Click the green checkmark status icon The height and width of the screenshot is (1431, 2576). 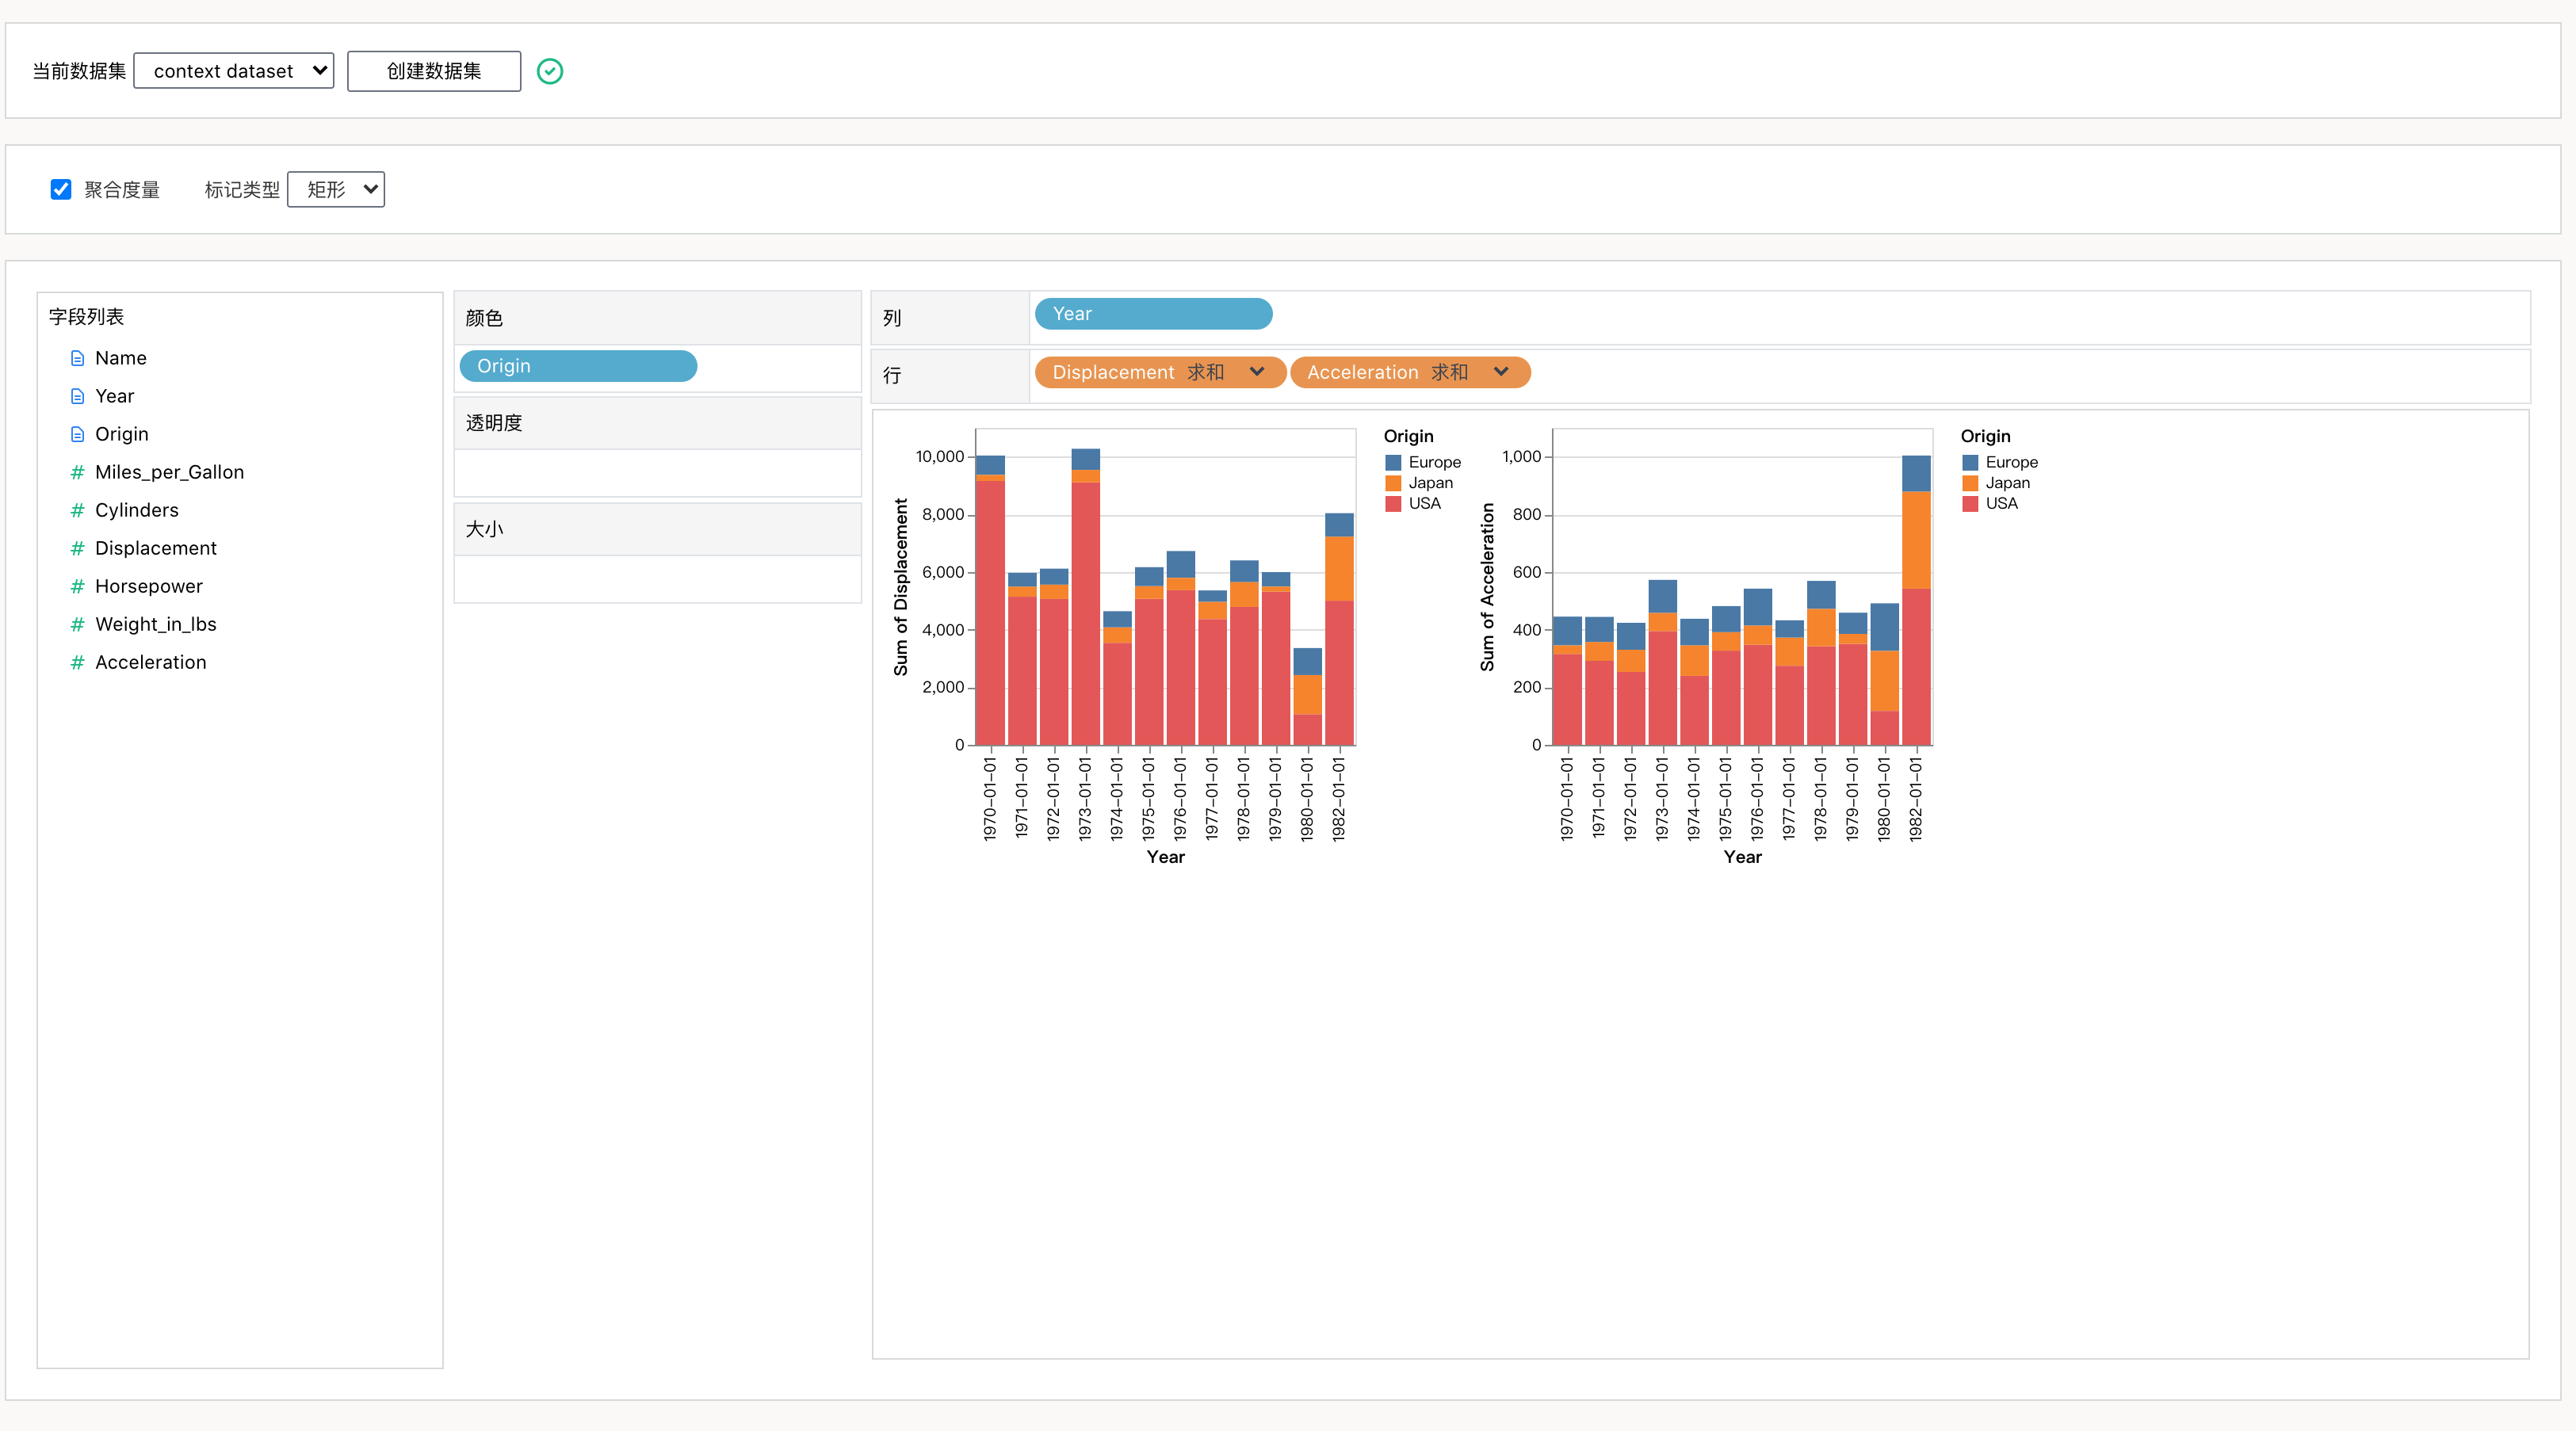[550, 71]
